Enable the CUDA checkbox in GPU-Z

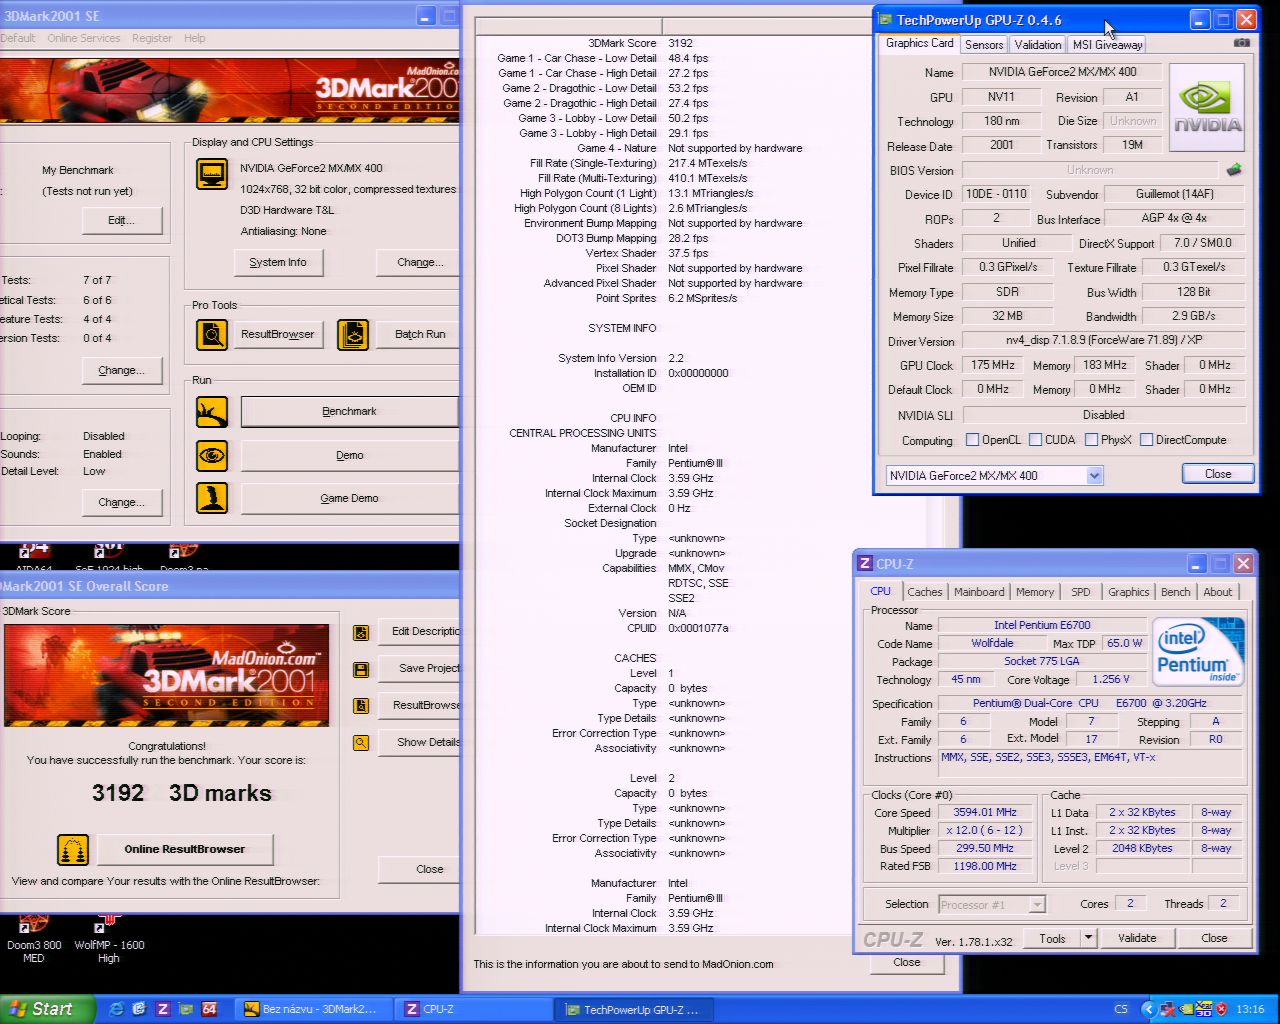[1036, 440]
